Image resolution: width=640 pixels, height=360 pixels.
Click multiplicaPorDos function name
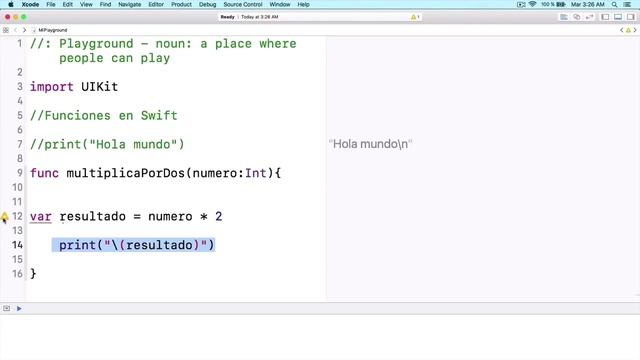click(126, 173)
